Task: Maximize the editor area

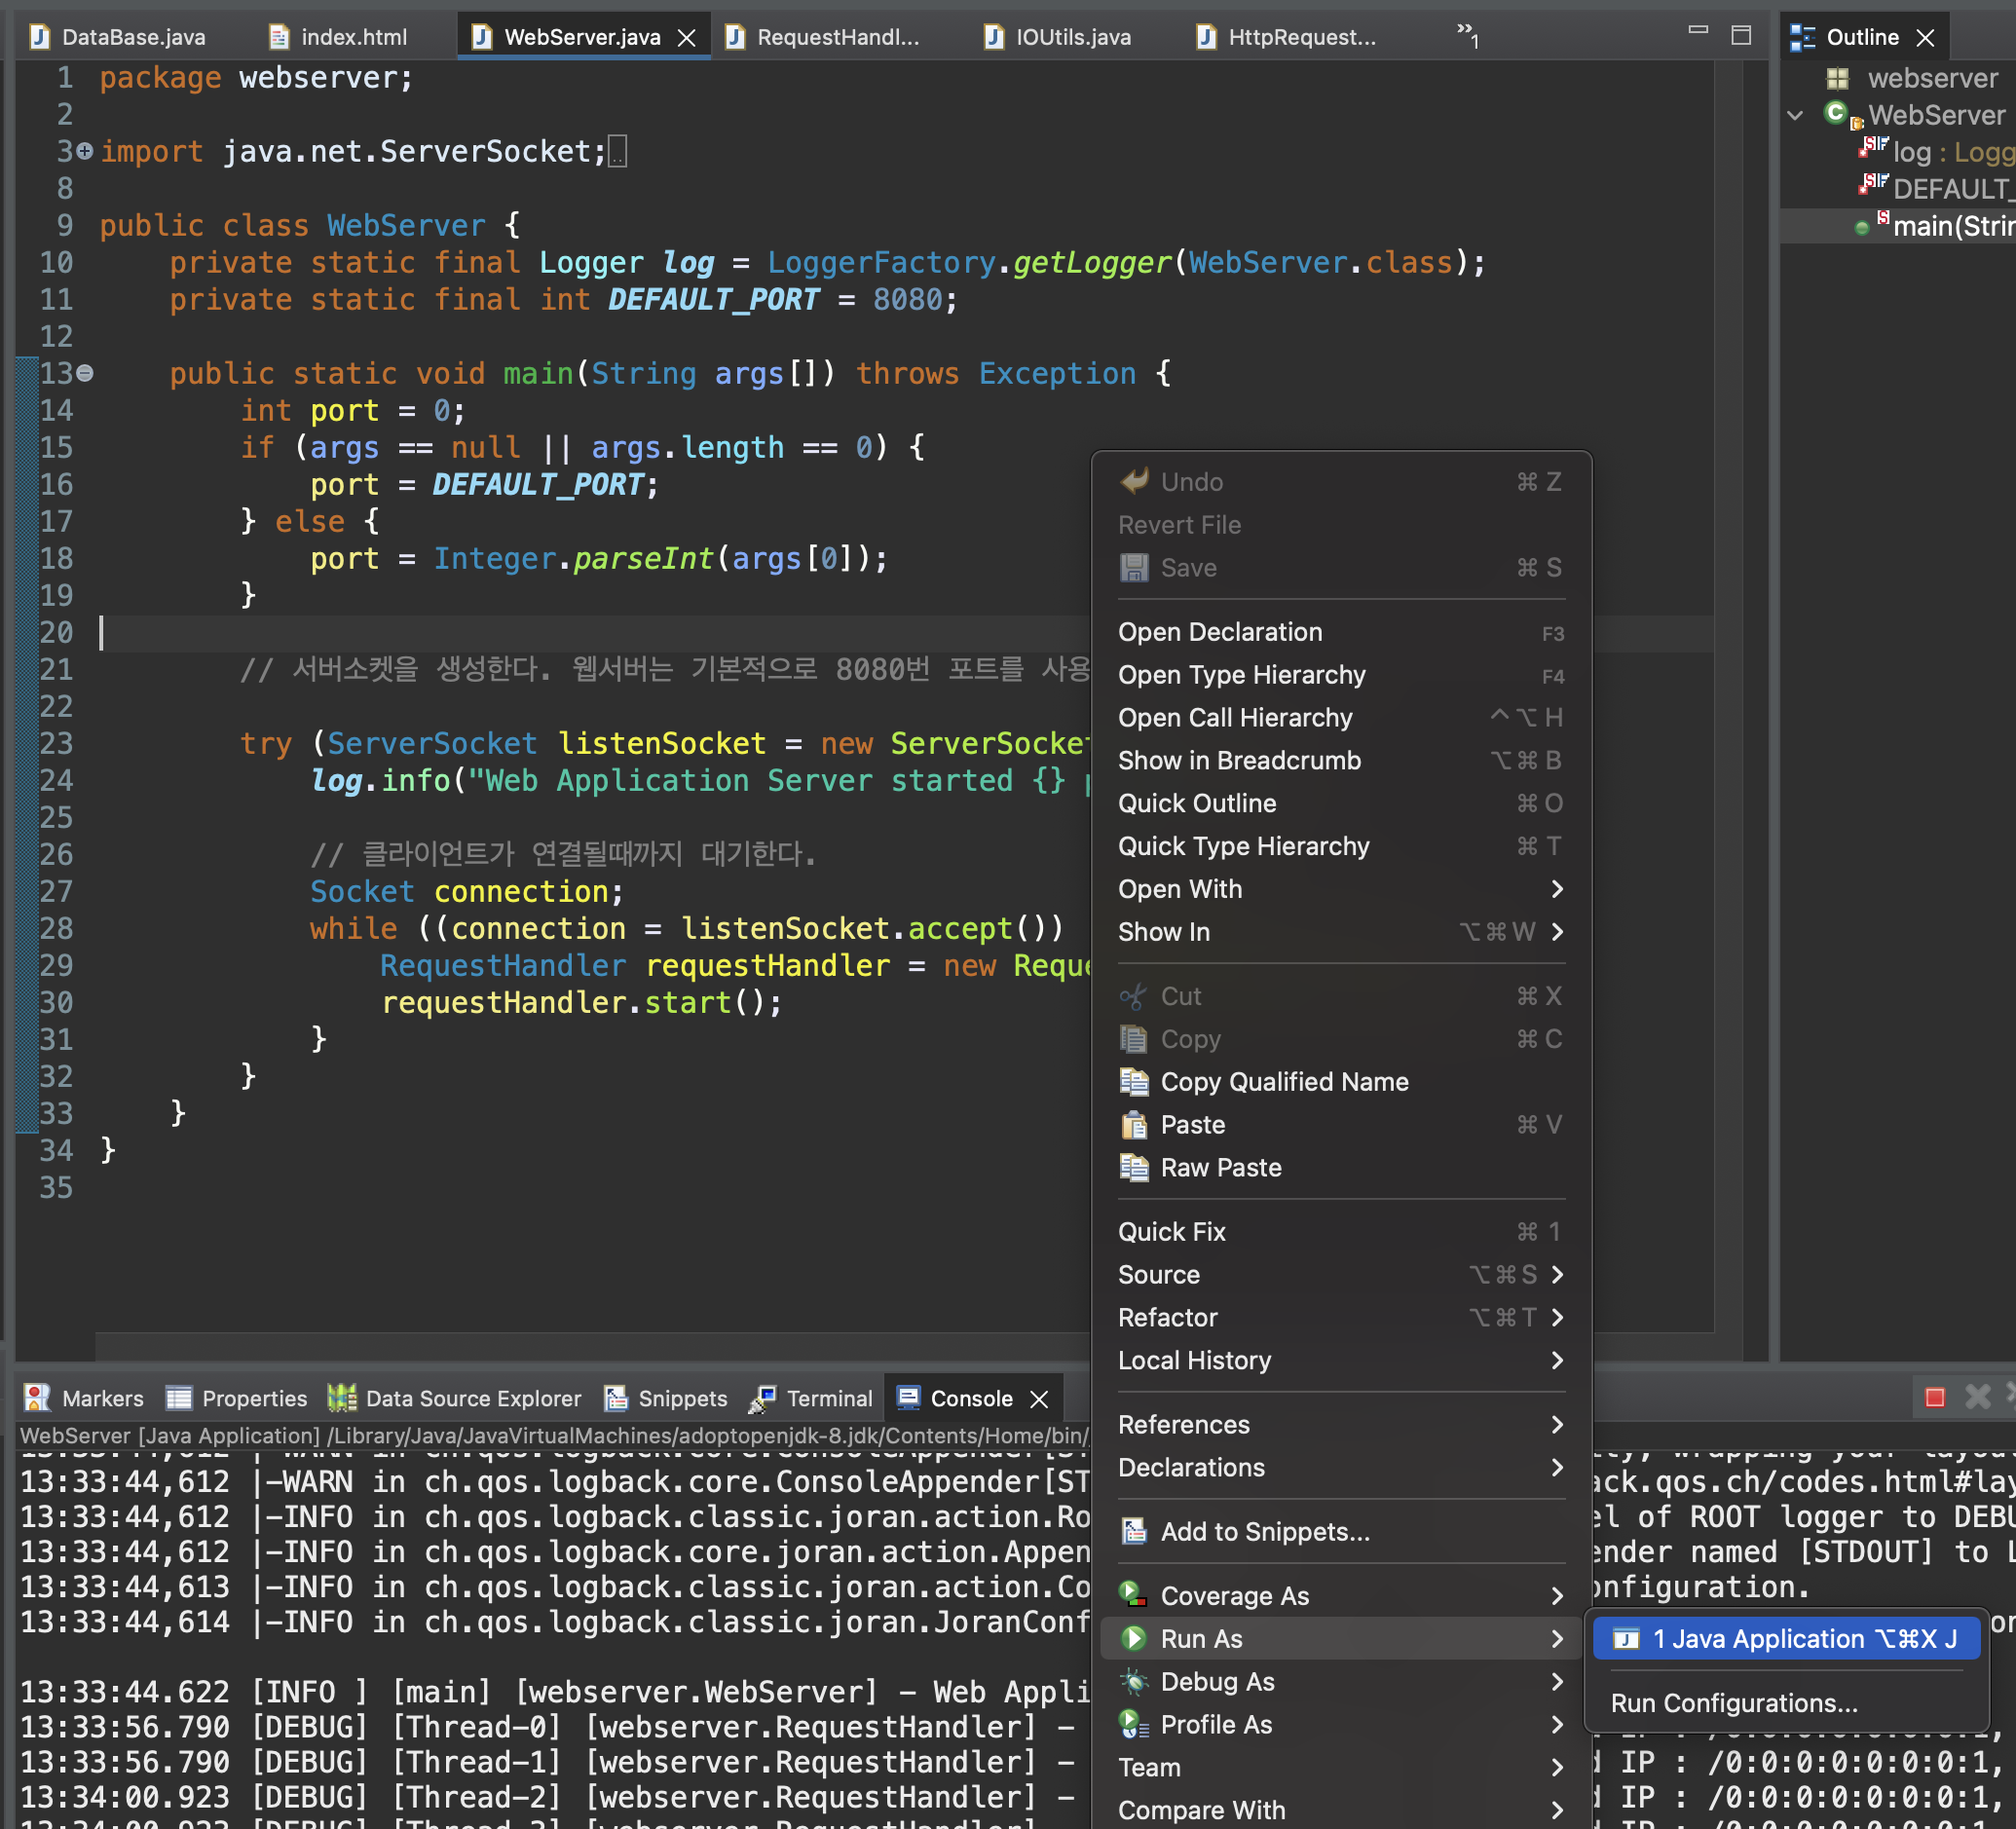Action: [1741, 36]
